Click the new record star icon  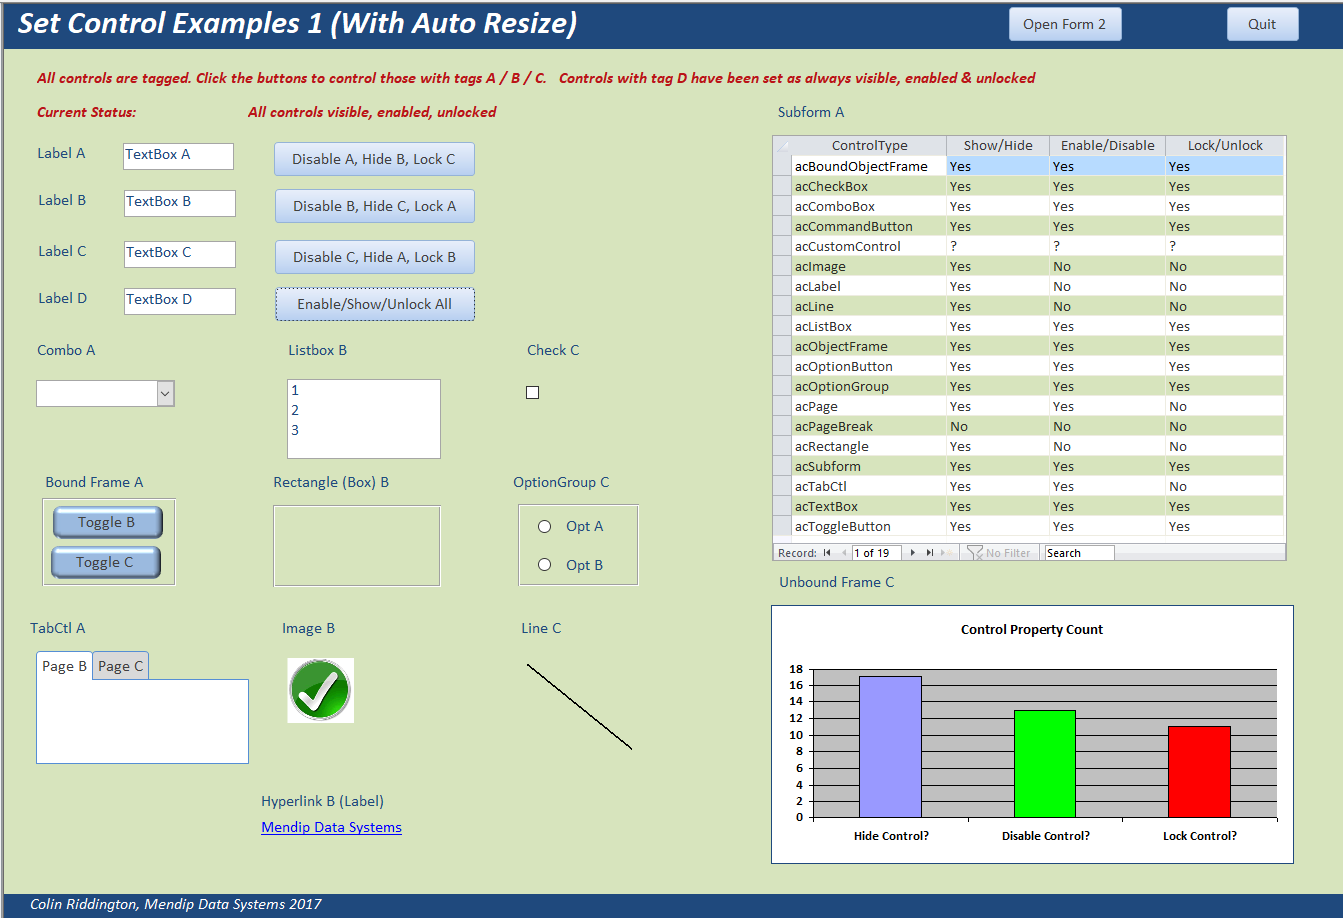click(x=947, y=553)
